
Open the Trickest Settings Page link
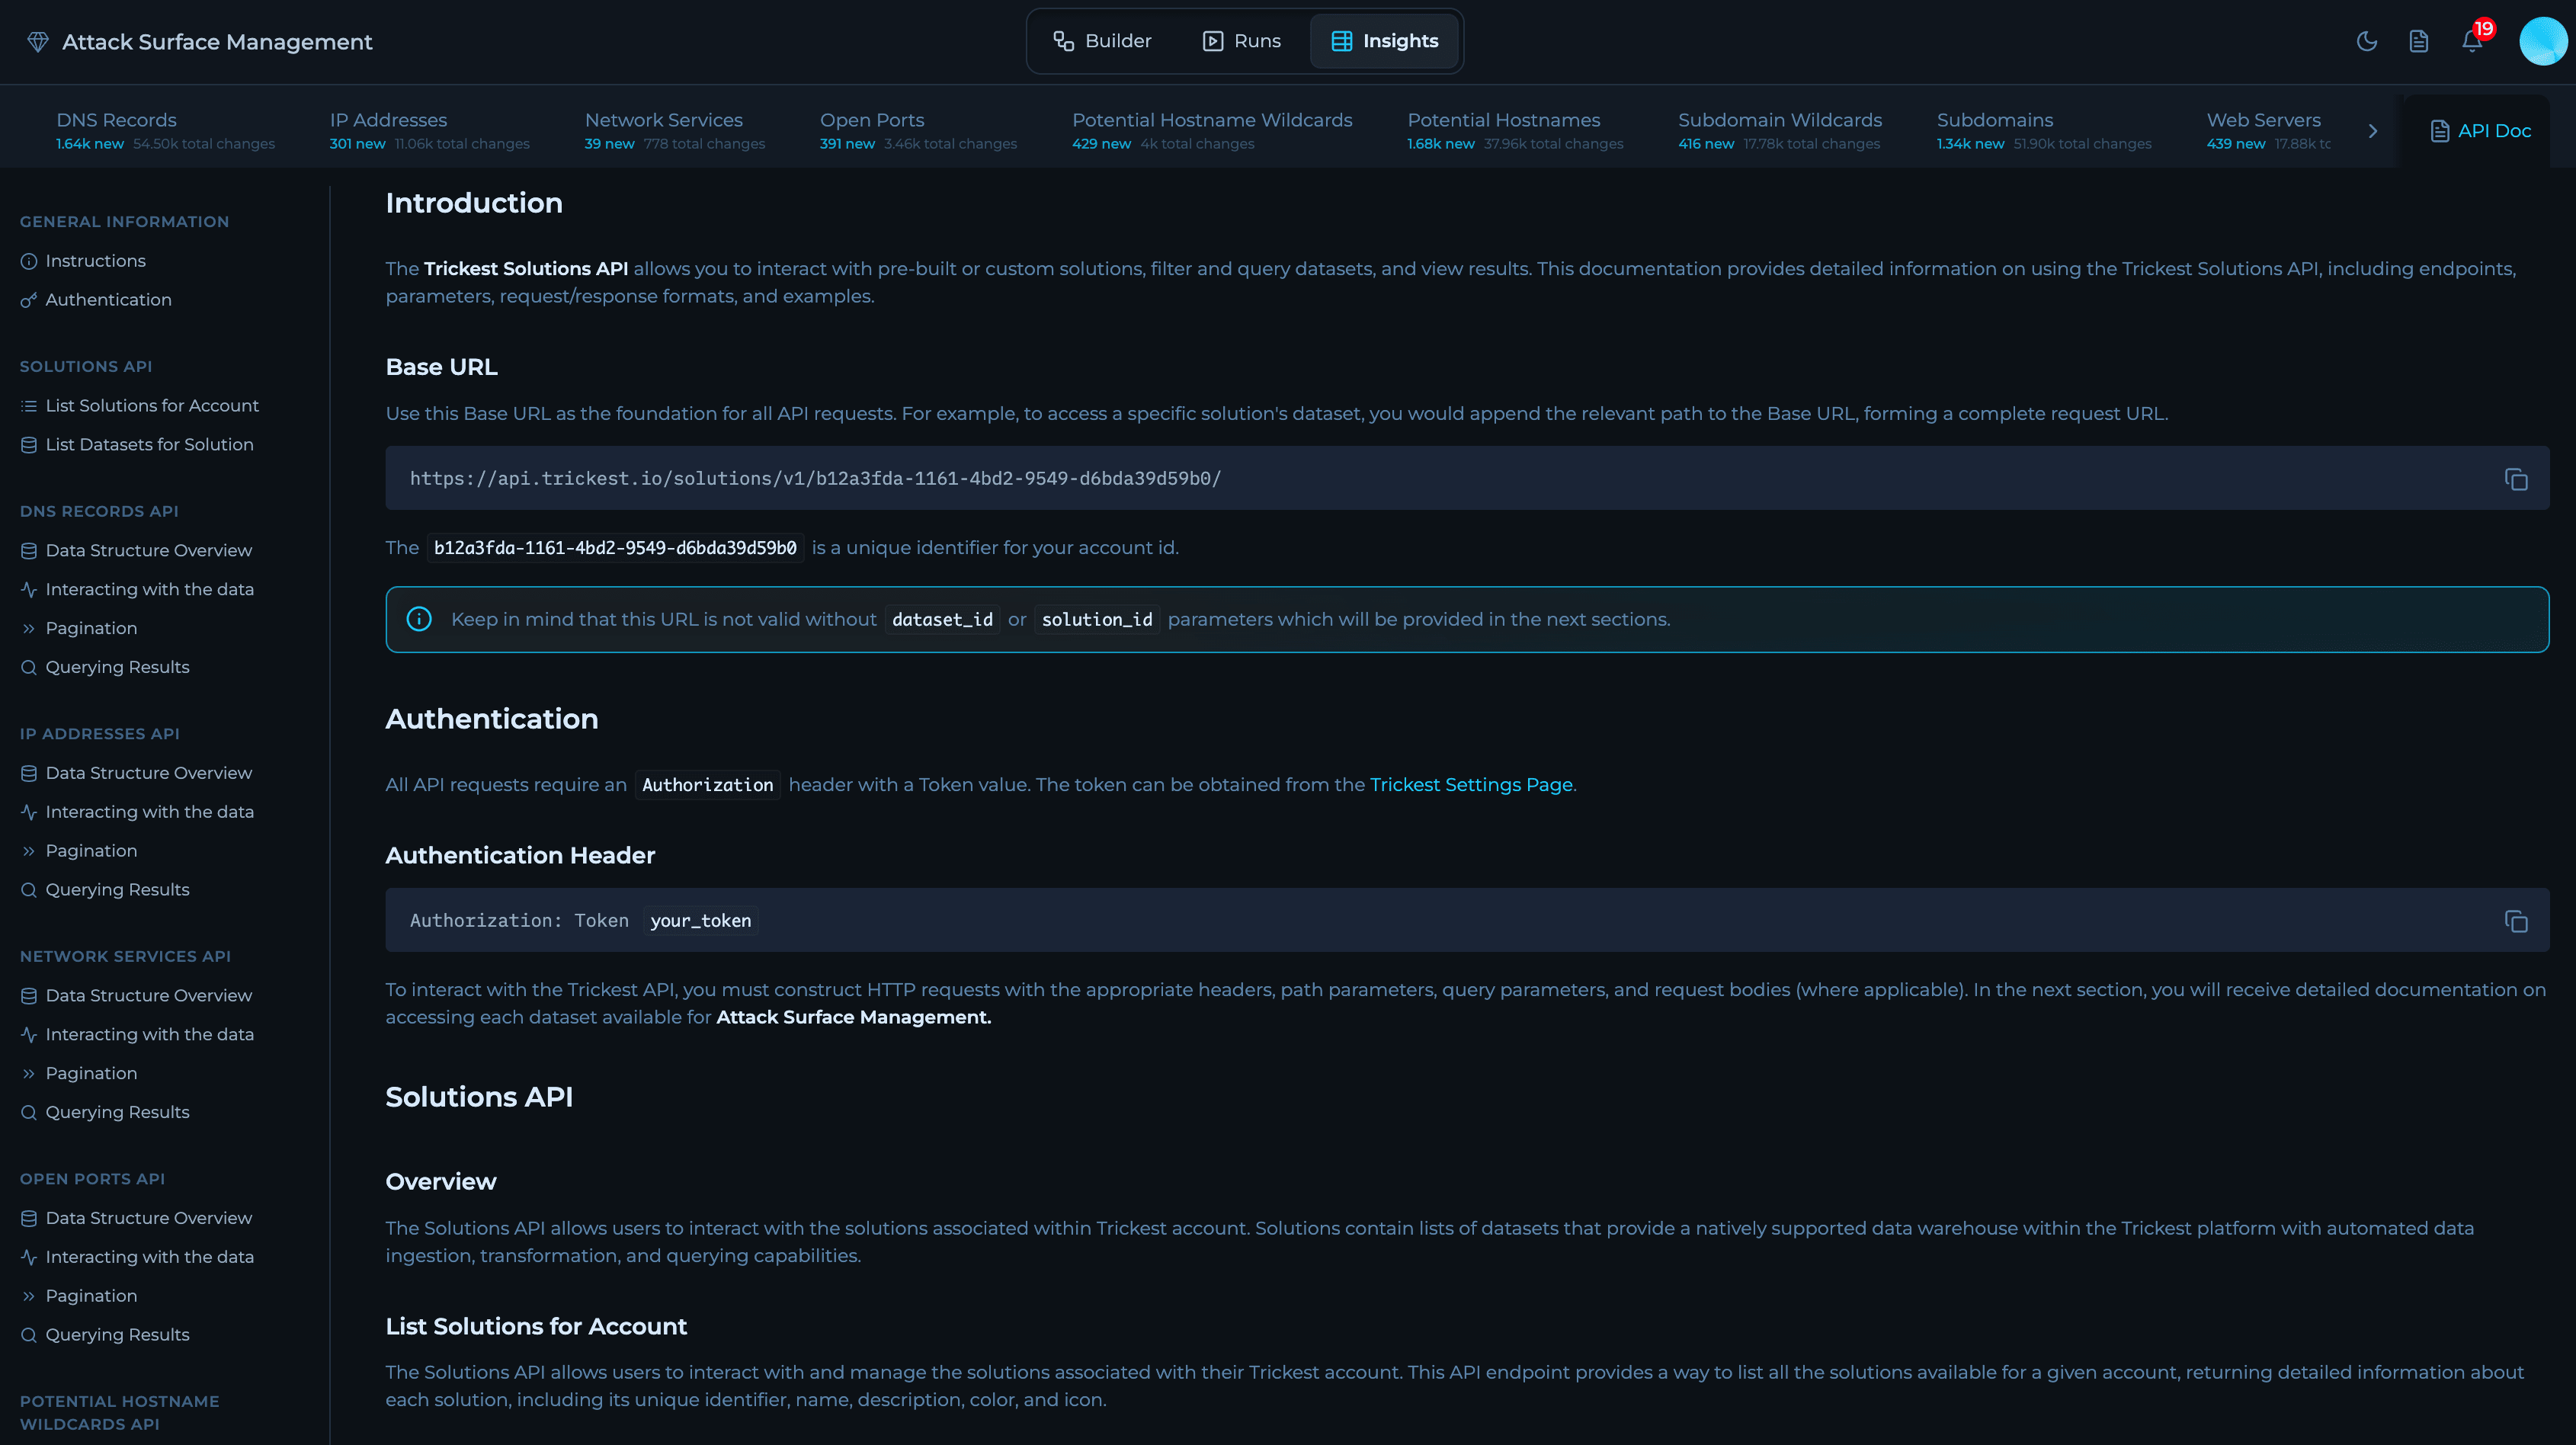coord(1470,785)
